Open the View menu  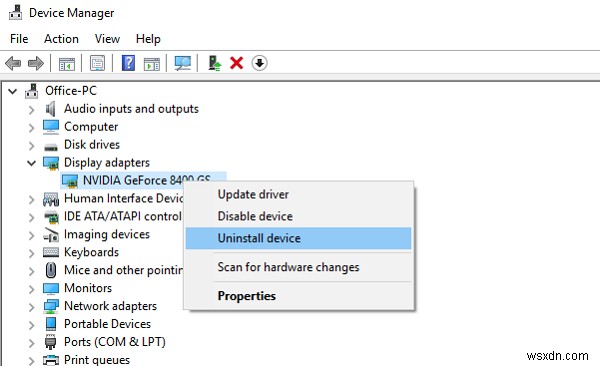pos(108,39)
